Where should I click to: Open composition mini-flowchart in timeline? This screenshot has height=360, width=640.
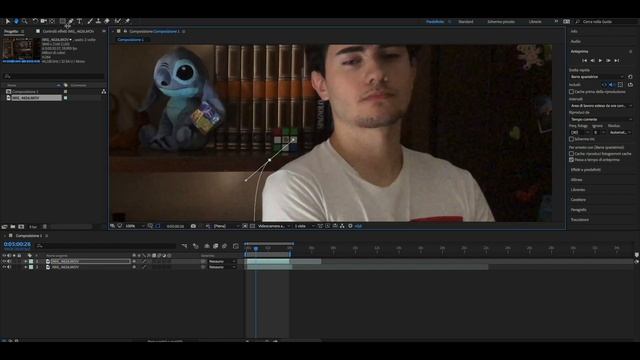(x=184, y=246)
